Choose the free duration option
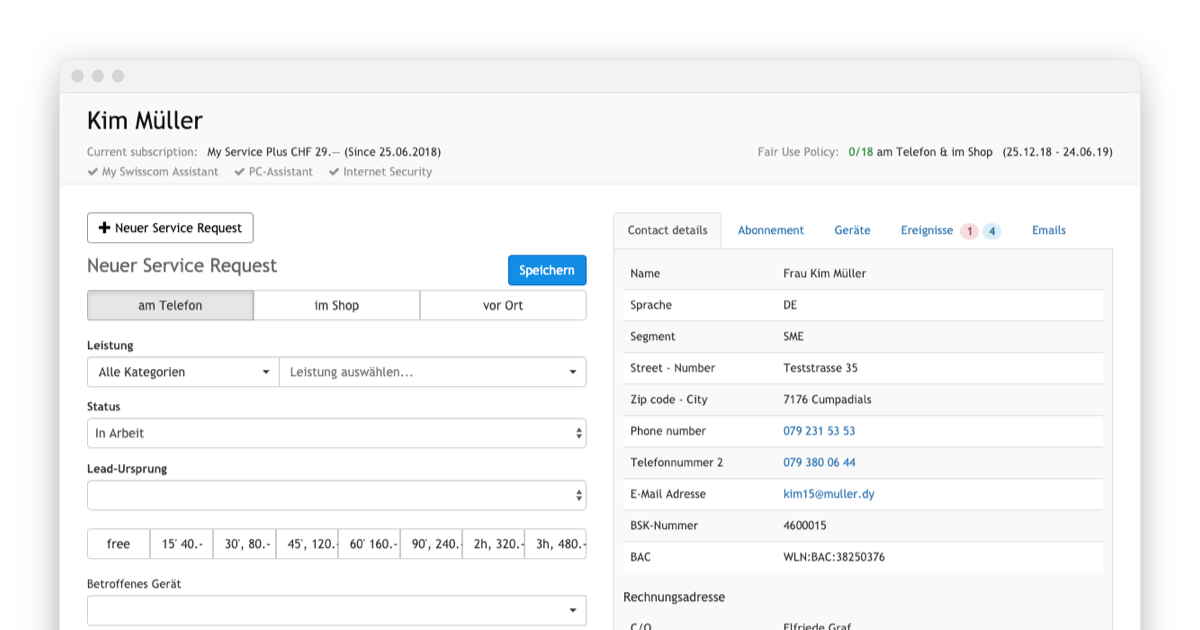Image resolution: width=1200 pixels, height=630 pixels. click(x=118, y=544)
